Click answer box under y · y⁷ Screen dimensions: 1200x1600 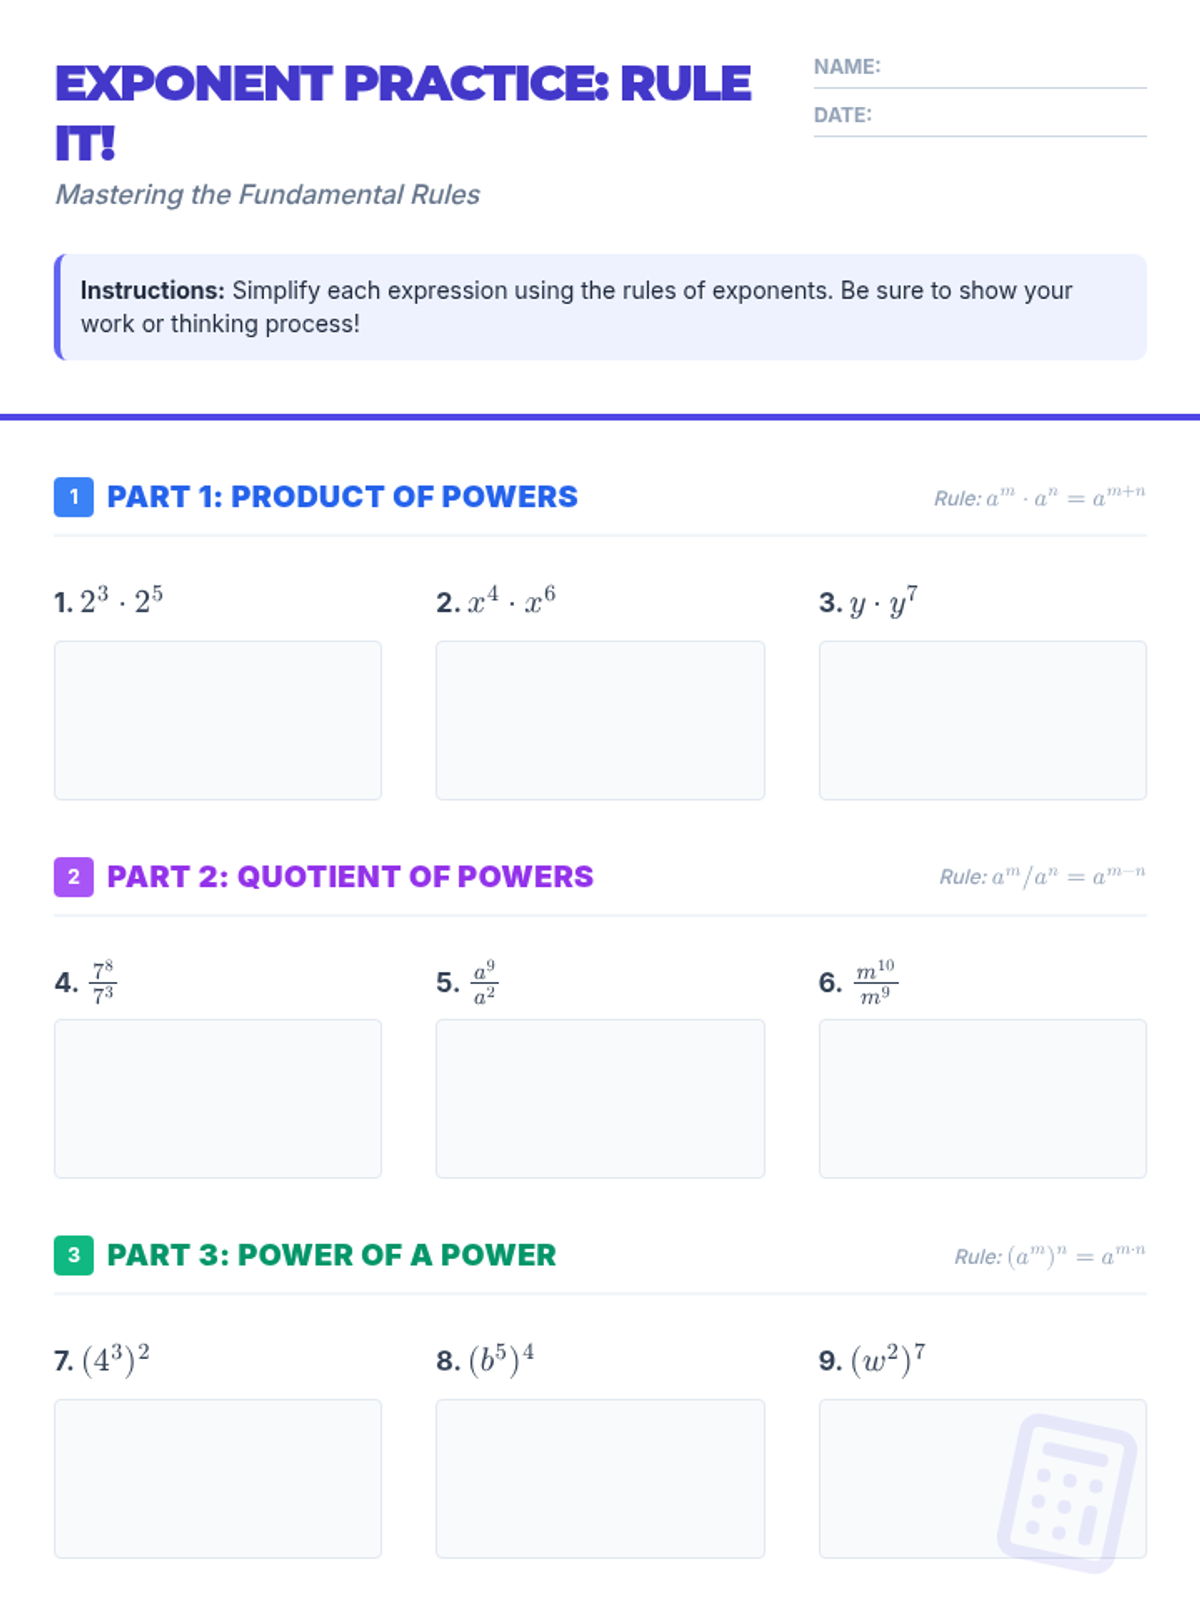pyautogui.click(x=982, y=720)
